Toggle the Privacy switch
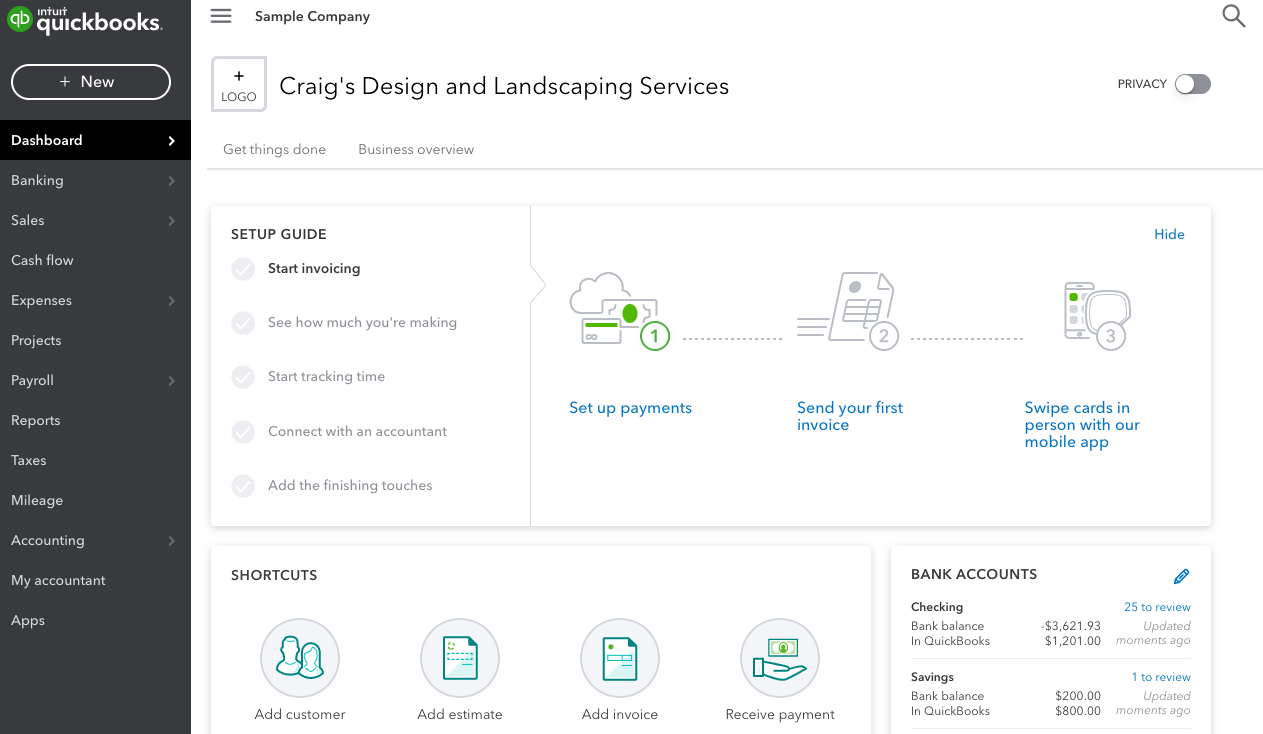Viewport: 1263px width, 734px height. [x=1193, y=84]
